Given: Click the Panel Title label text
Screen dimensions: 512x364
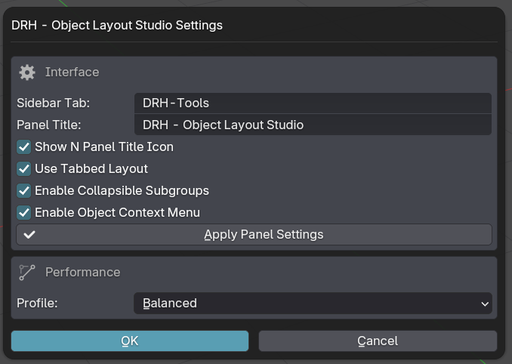Looking at the screenshot, I should point(49,125).
